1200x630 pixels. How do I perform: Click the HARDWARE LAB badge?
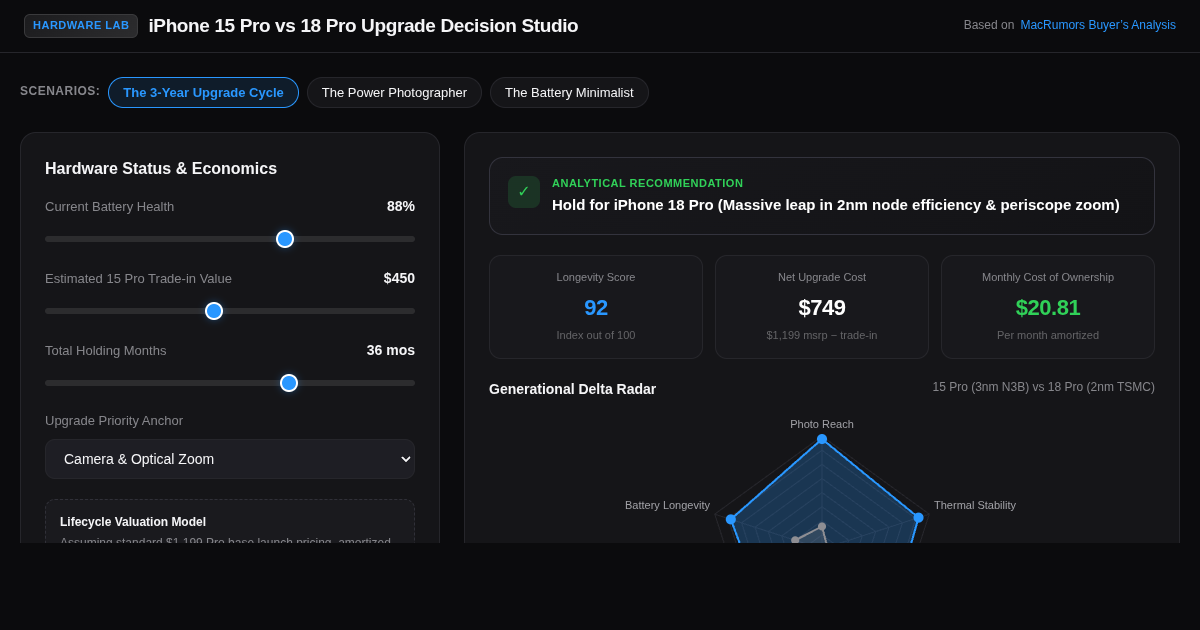click(81, 26)
